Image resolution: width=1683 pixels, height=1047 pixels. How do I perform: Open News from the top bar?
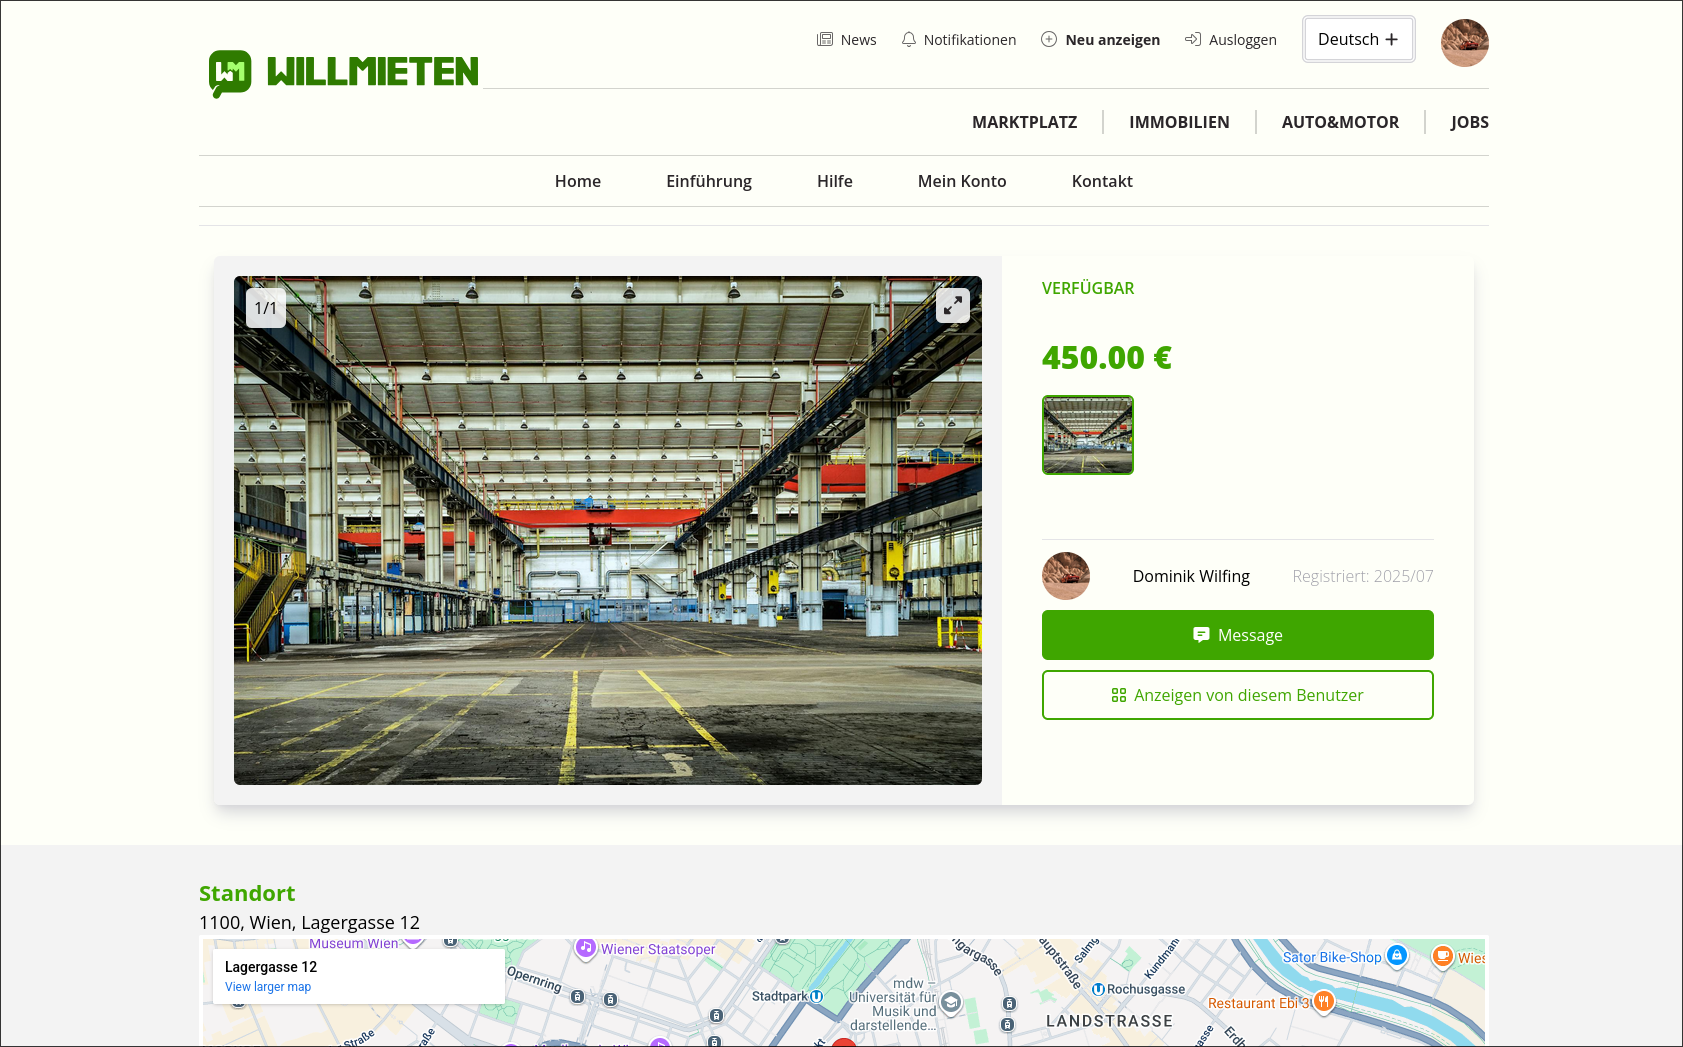[847, 40]
